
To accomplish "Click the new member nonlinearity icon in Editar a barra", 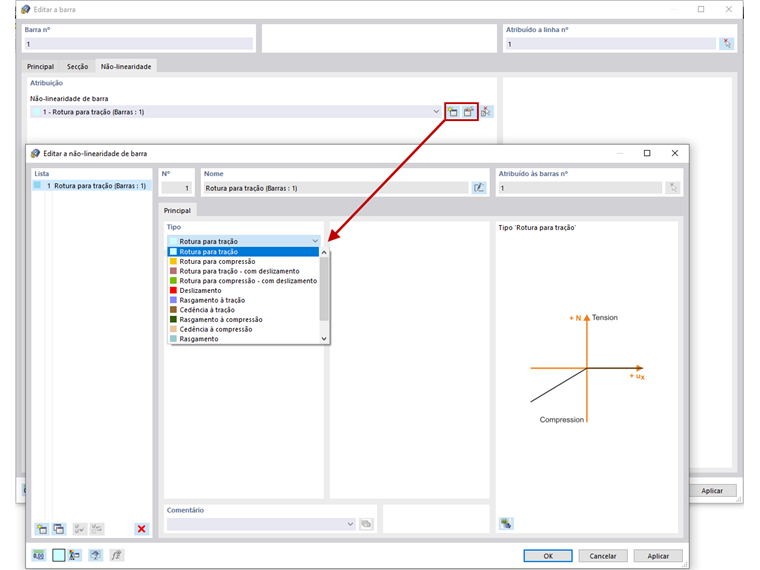I will pos(453,112).
